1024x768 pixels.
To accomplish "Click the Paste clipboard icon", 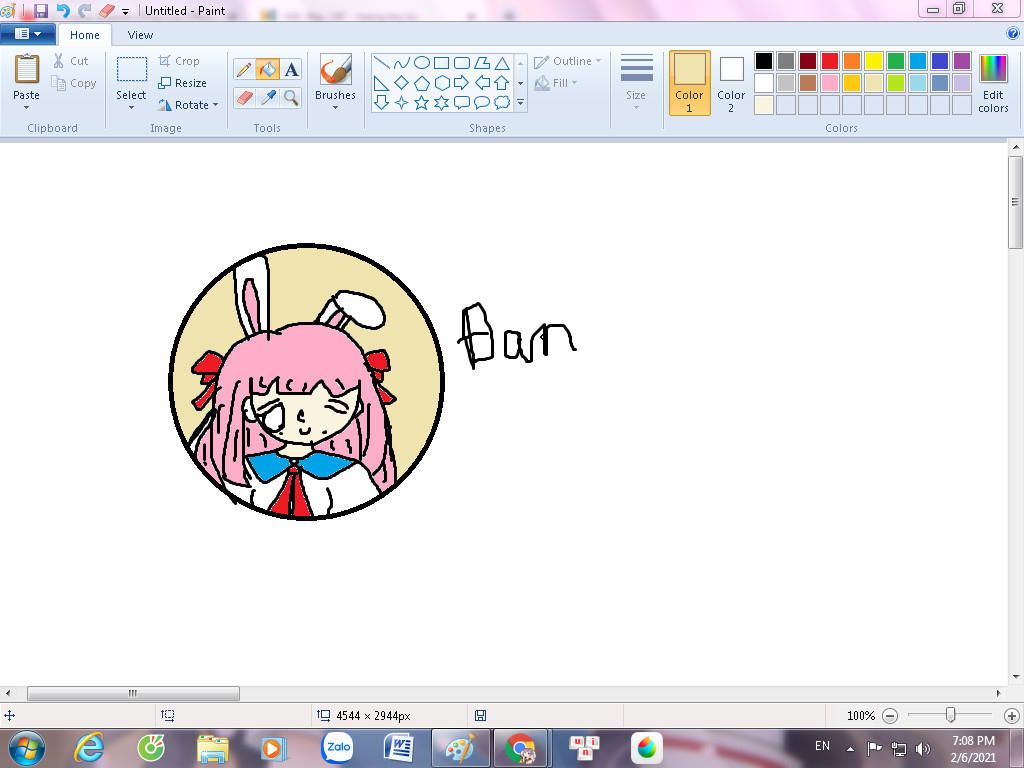I will tap(27, 69).
